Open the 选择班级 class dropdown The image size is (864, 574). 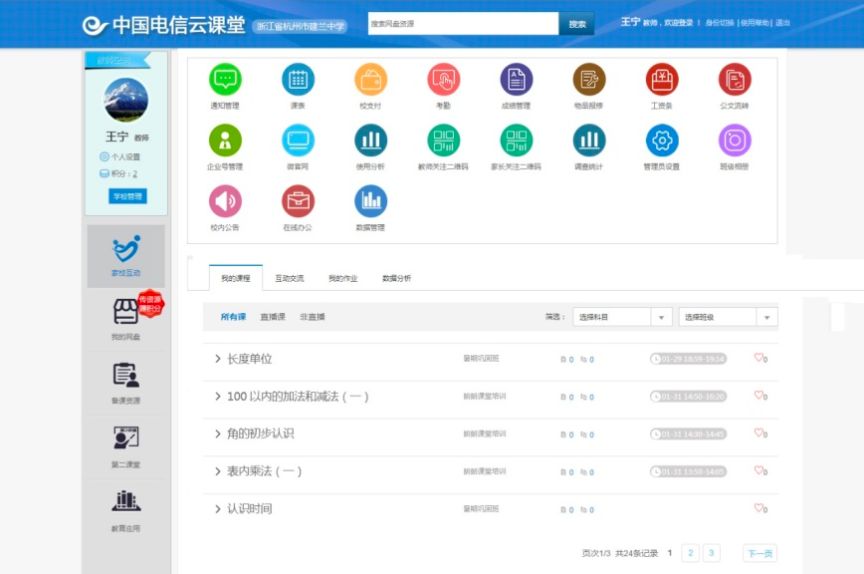727,317
